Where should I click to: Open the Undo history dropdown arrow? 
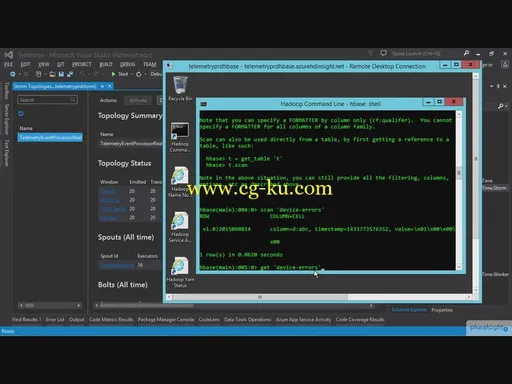pyautogui.click(x=88, y=74)
